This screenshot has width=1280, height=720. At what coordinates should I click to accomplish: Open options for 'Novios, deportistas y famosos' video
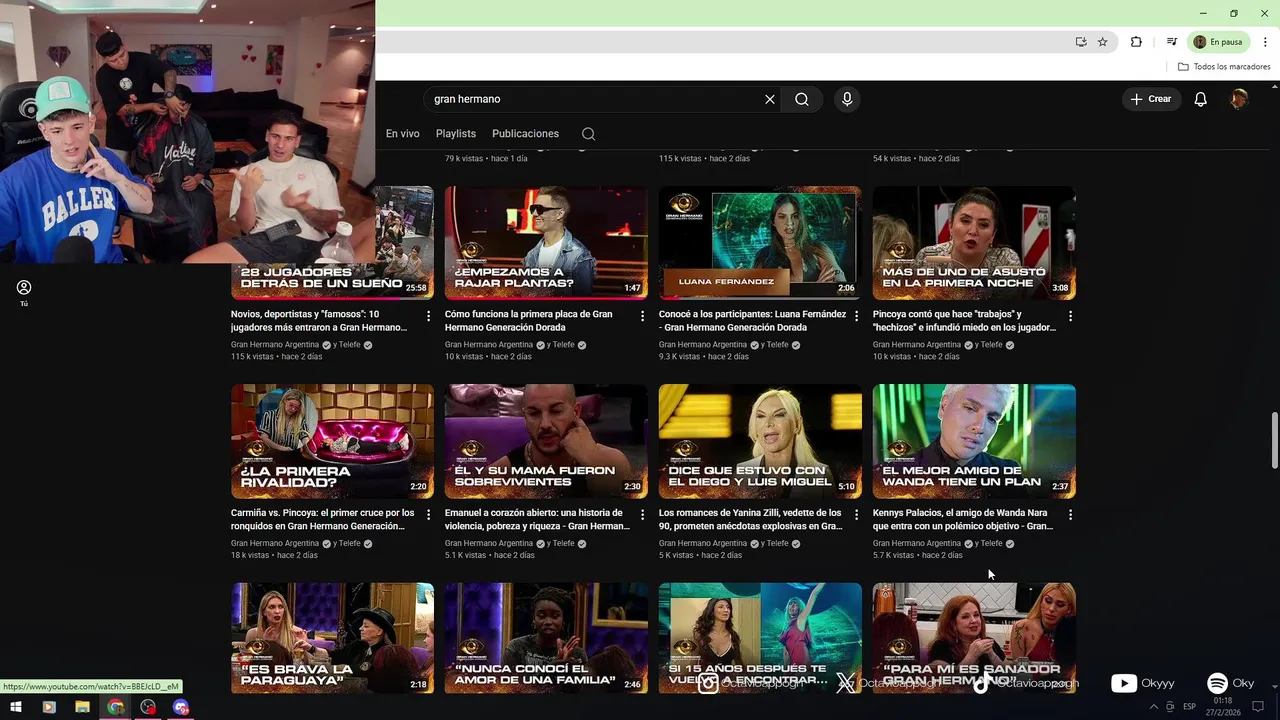tap(429, 316)
